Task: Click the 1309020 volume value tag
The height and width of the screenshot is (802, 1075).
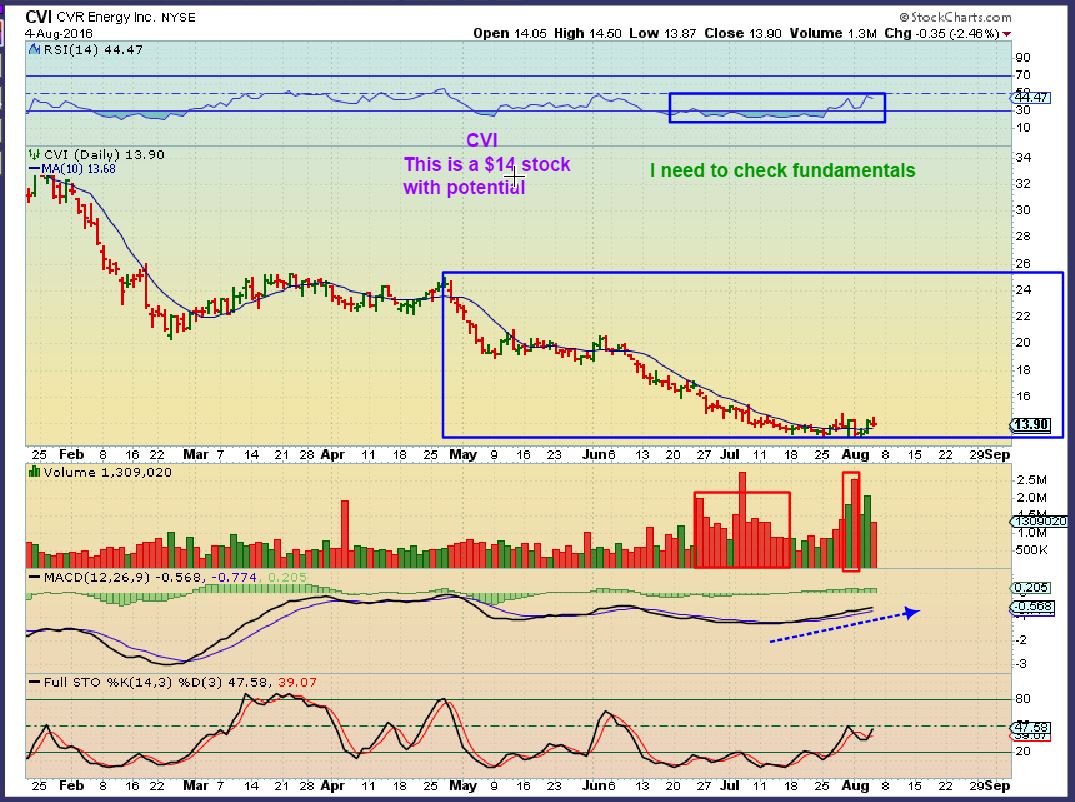Action: [1039, 521]
